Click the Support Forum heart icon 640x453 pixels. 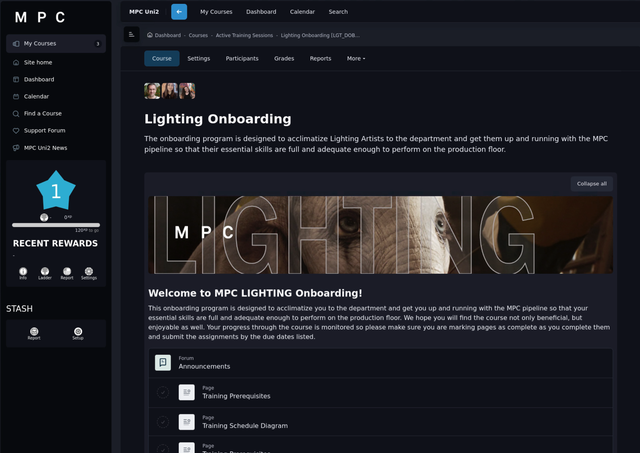pyautogui.click(x=16, y=131)
